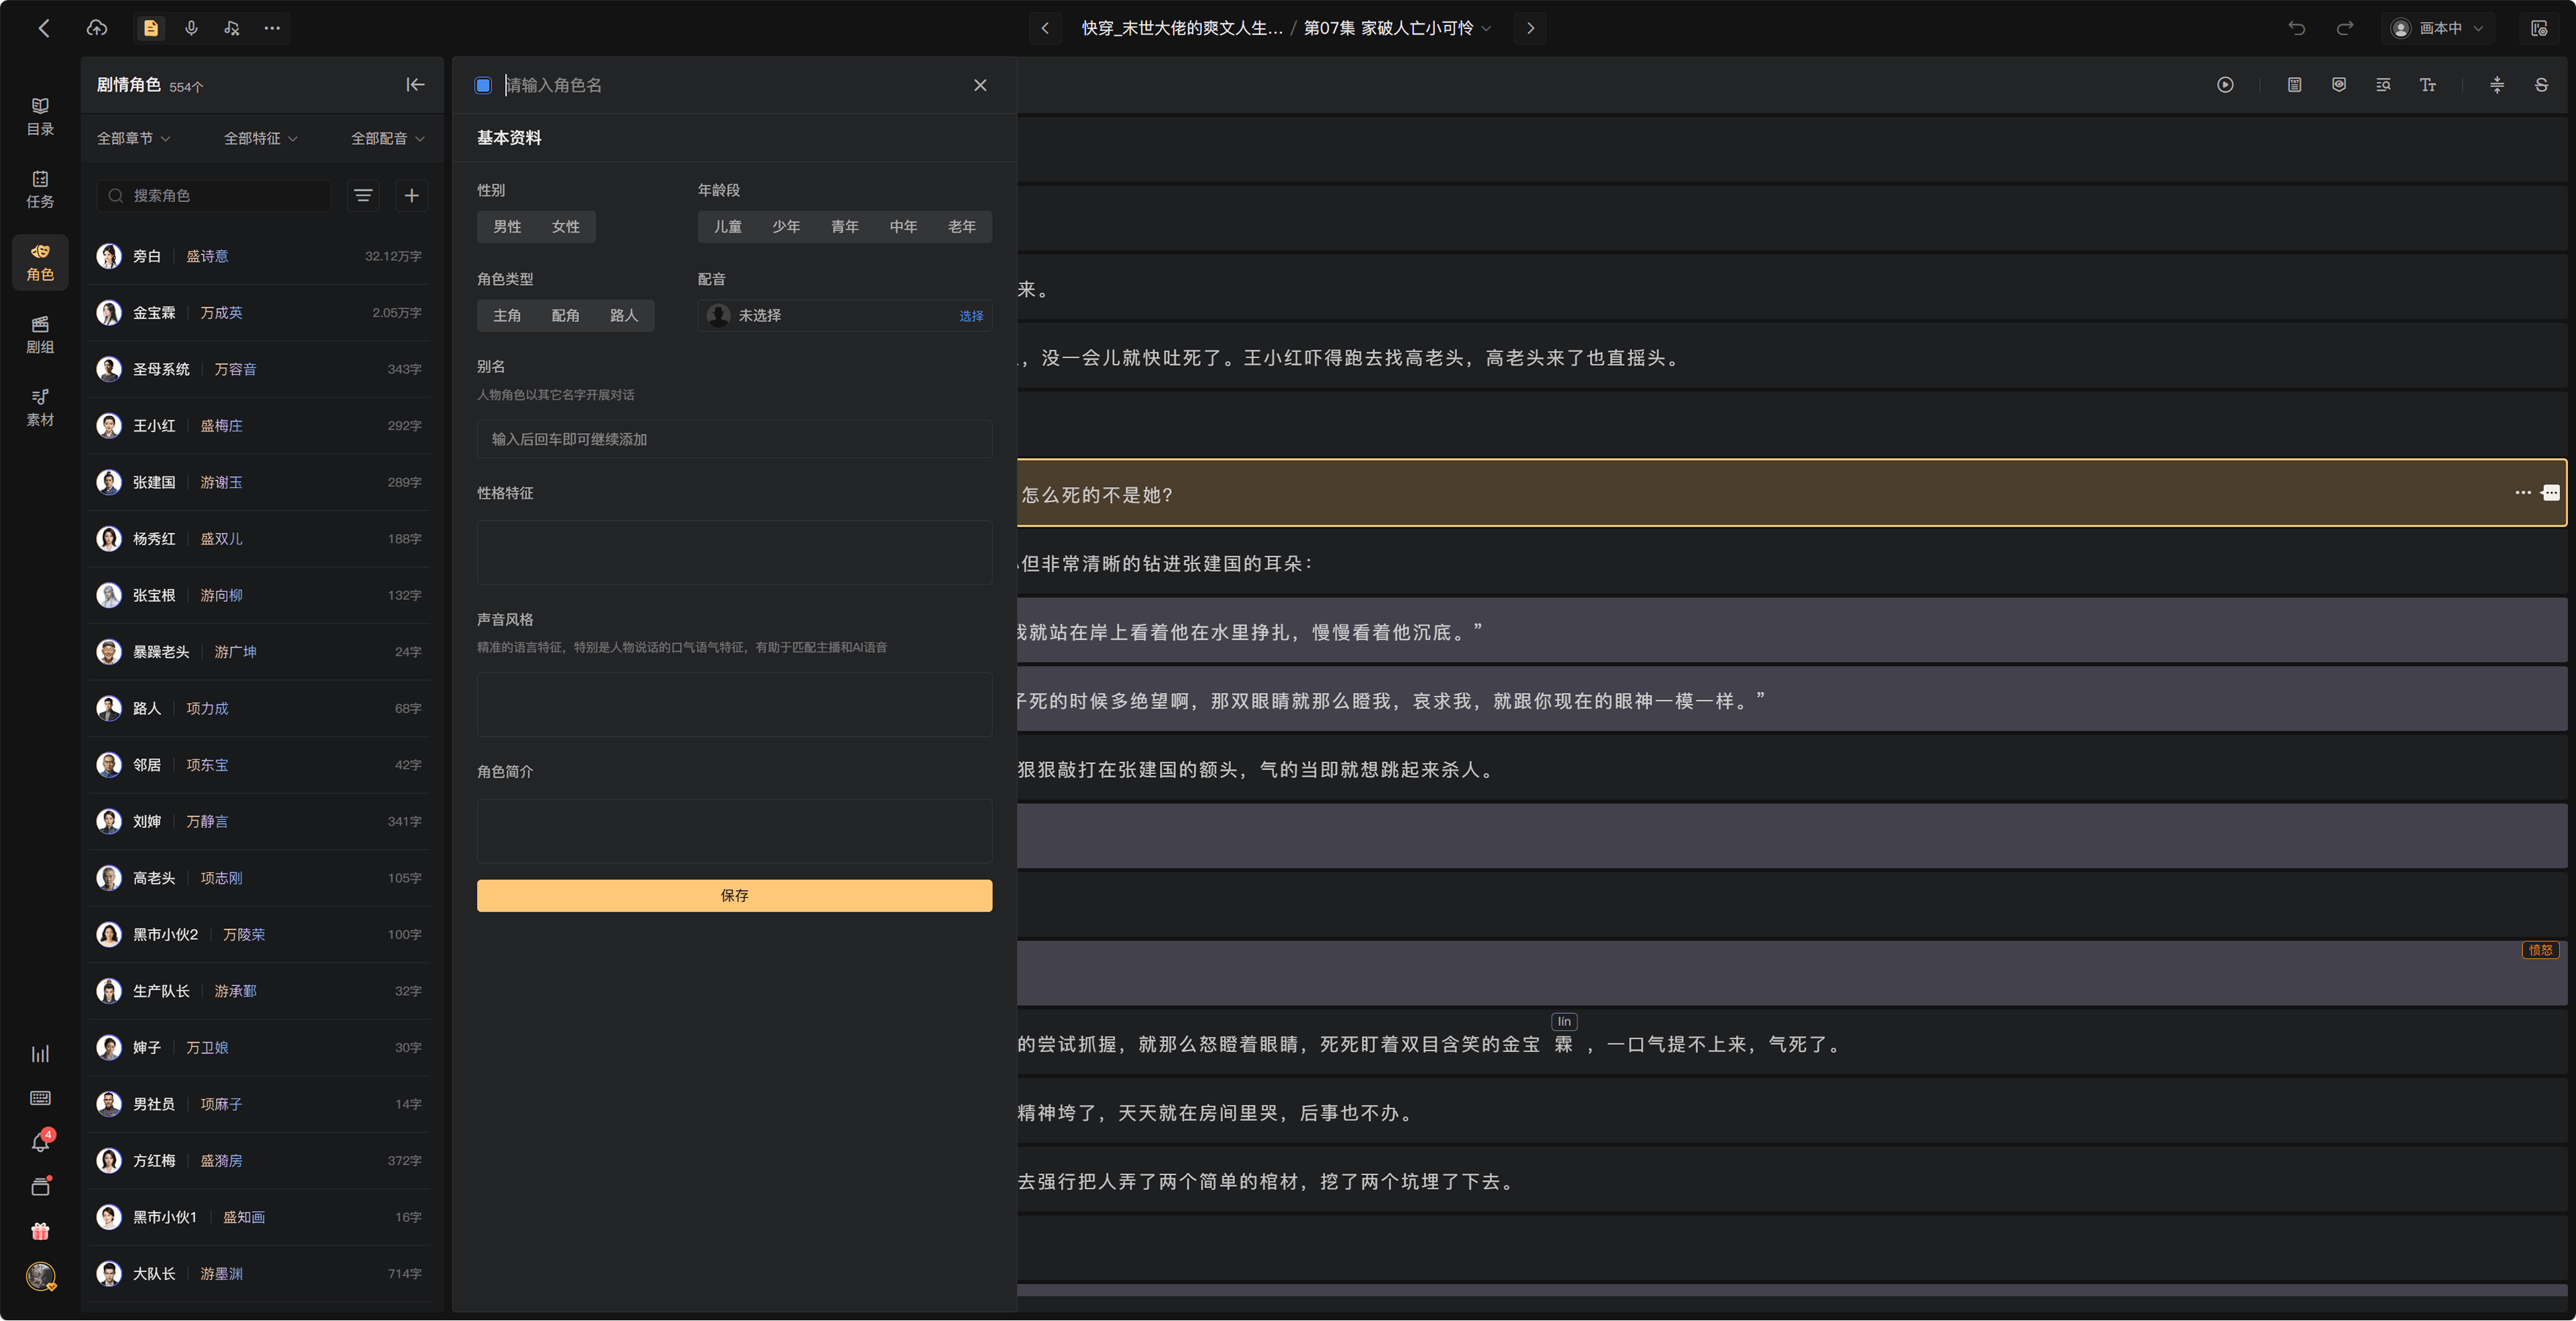The height and width of the screenshot is (1321, 2576).
Task: Open the three-dot menu on highlighted line
Action: point(2523,492)
